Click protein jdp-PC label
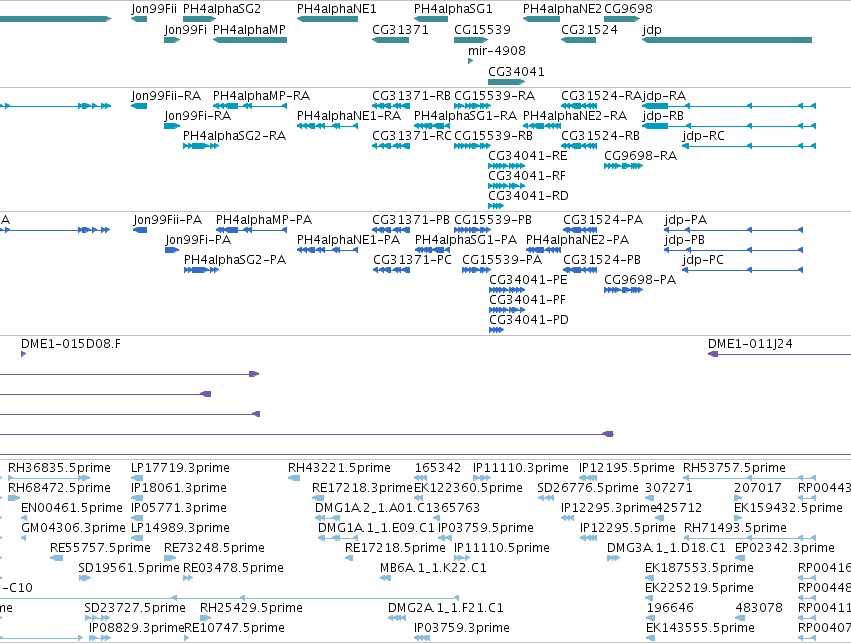The height and width of the screenshot is (643, 851). point(703,260)
